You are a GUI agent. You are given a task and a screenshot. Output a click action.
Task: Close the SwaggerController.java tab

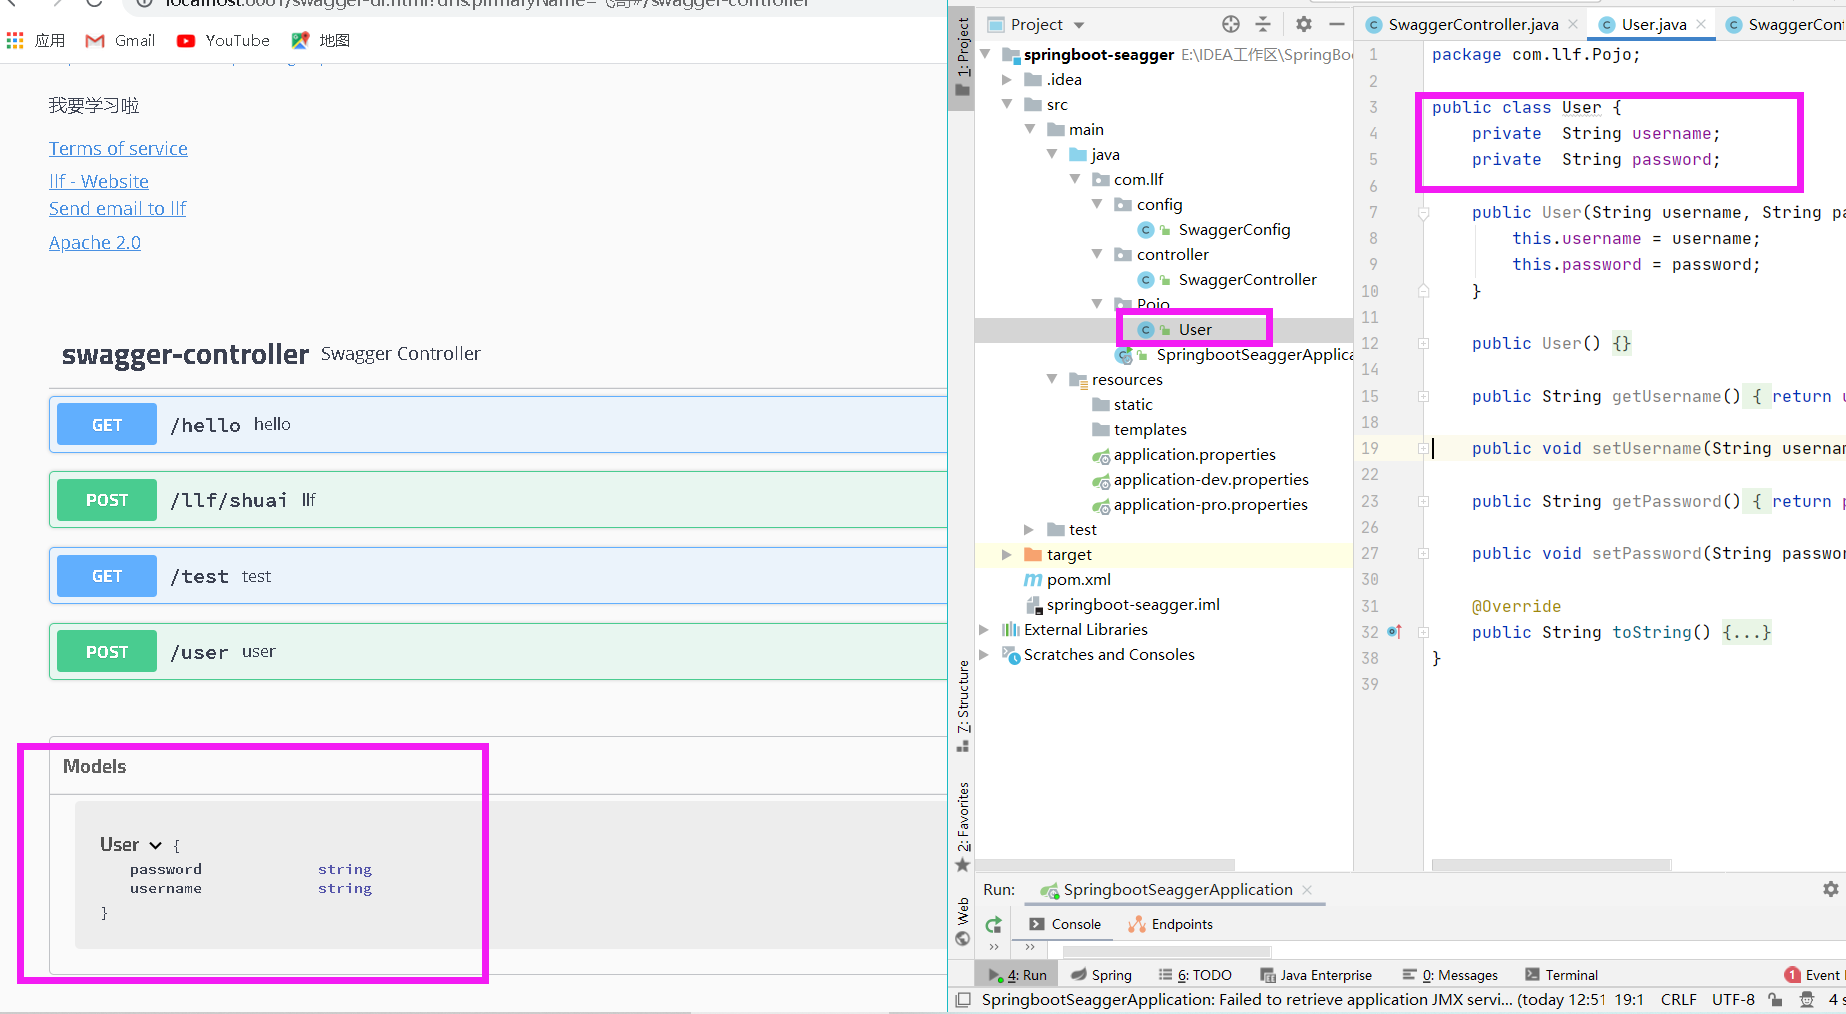[1573, 24]
